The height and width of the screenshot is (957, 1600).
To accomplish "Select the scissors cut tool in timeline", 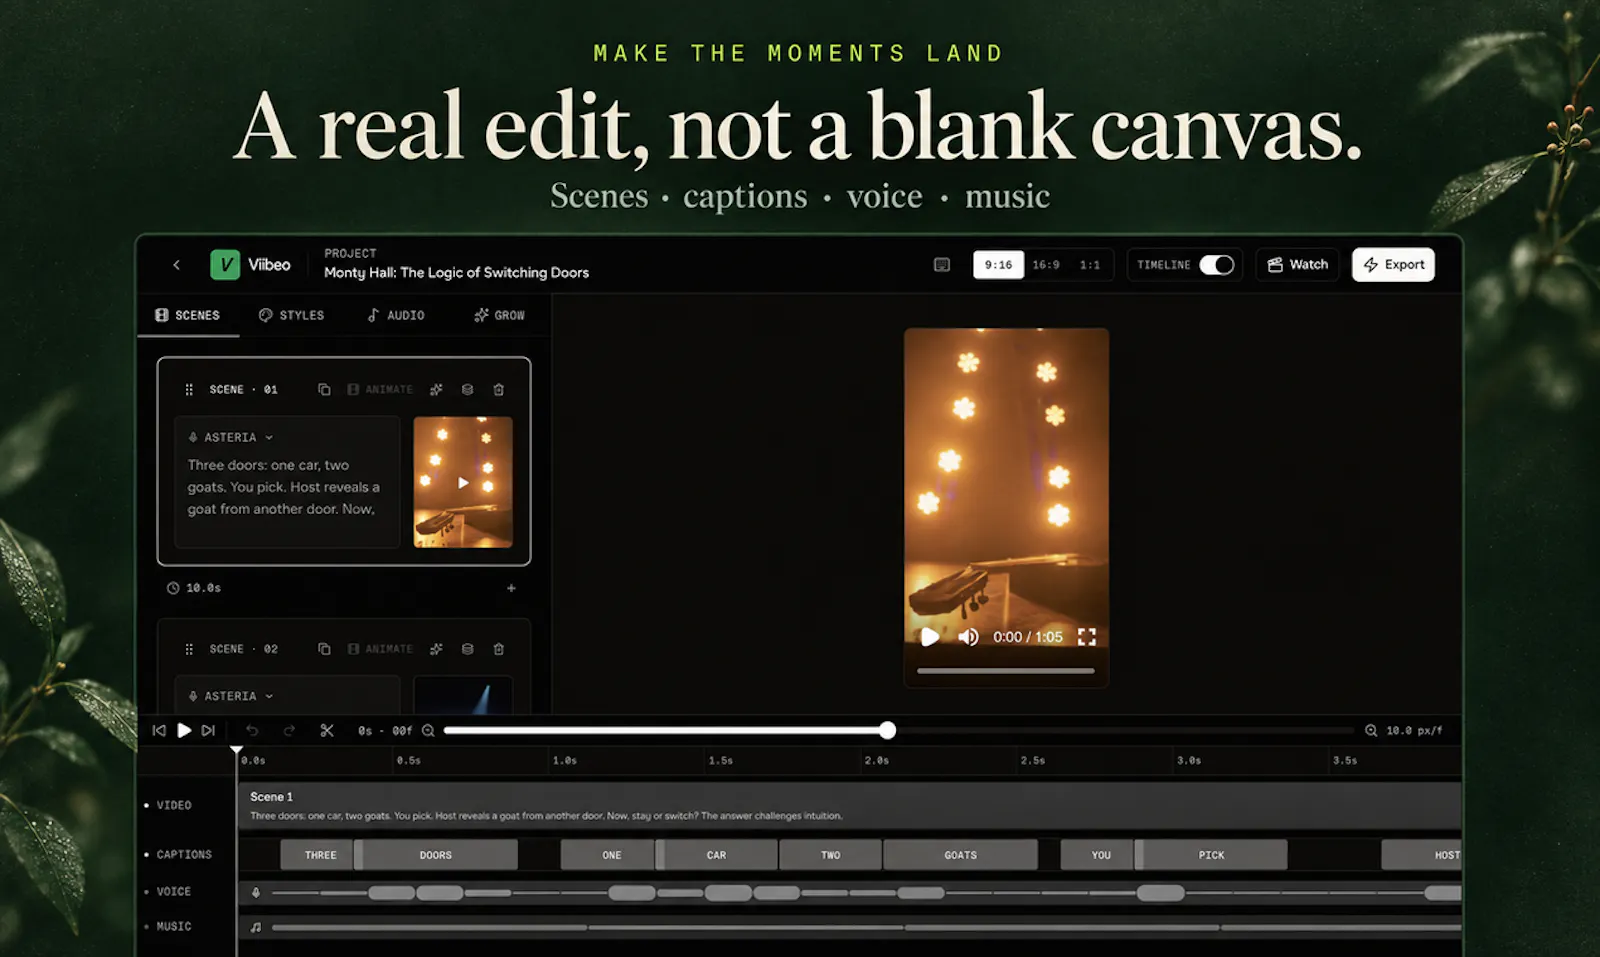I will coord(327,731).
